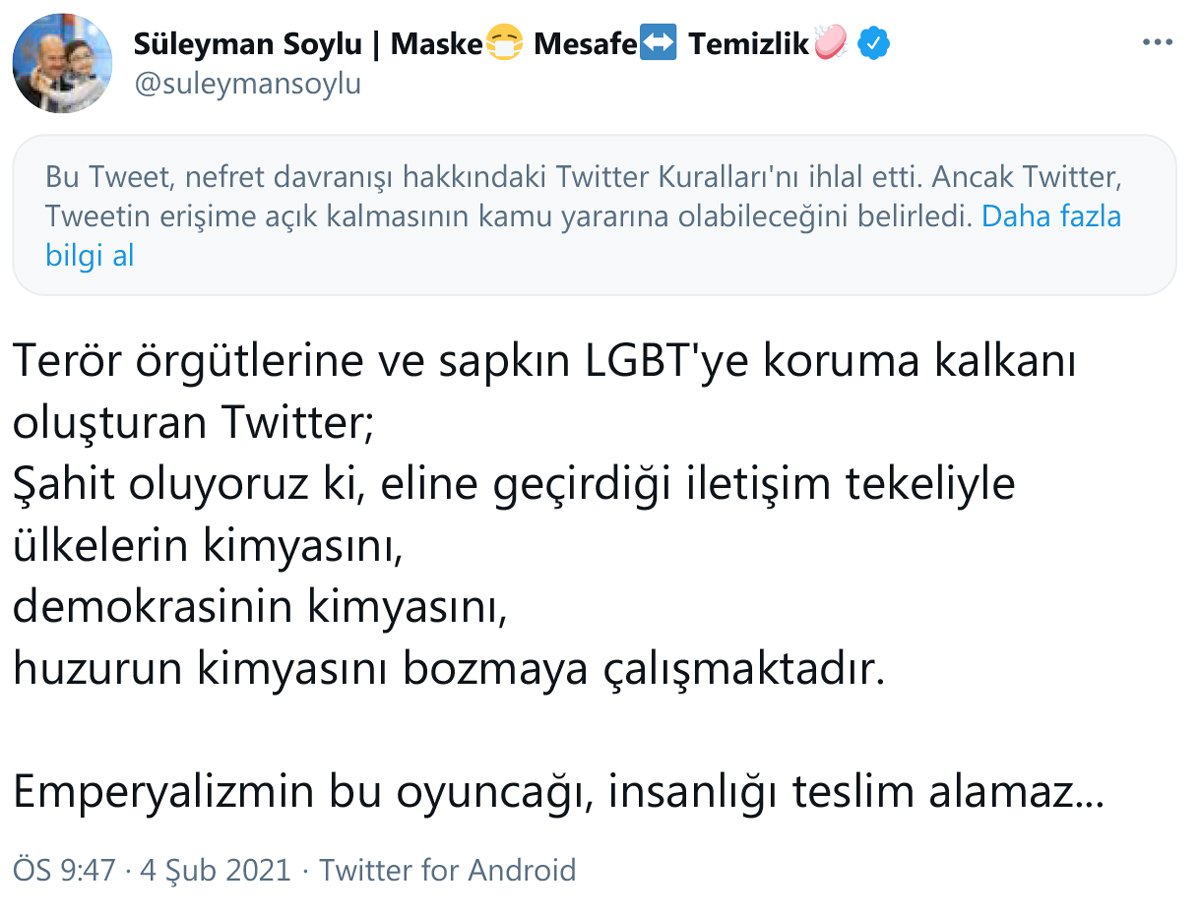Open the @suleymansoylu handle link

[247, 84]
